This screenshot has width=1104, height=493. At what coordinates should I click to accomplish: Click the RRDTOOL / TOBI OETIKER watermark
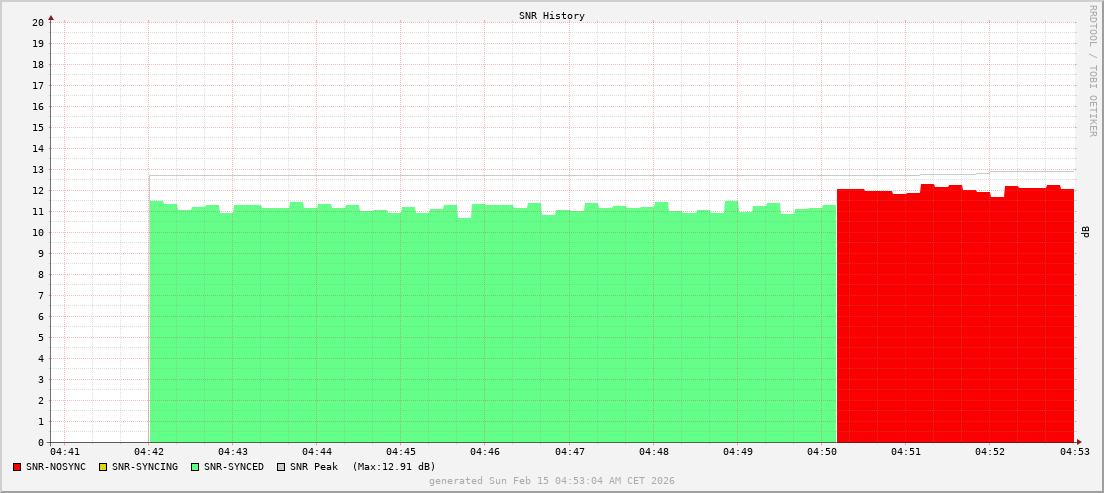[x=1093, y=70]
